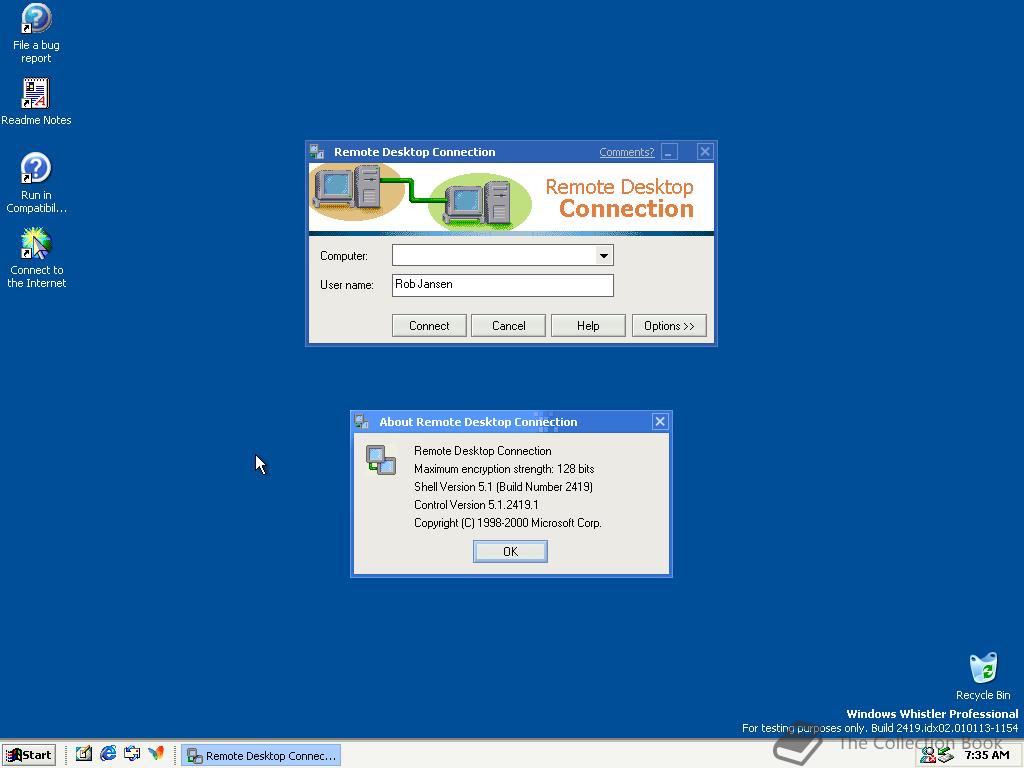Open the notepad-style quick launch icon
The width and height of the screenshot is (1024, 768).
84,754
